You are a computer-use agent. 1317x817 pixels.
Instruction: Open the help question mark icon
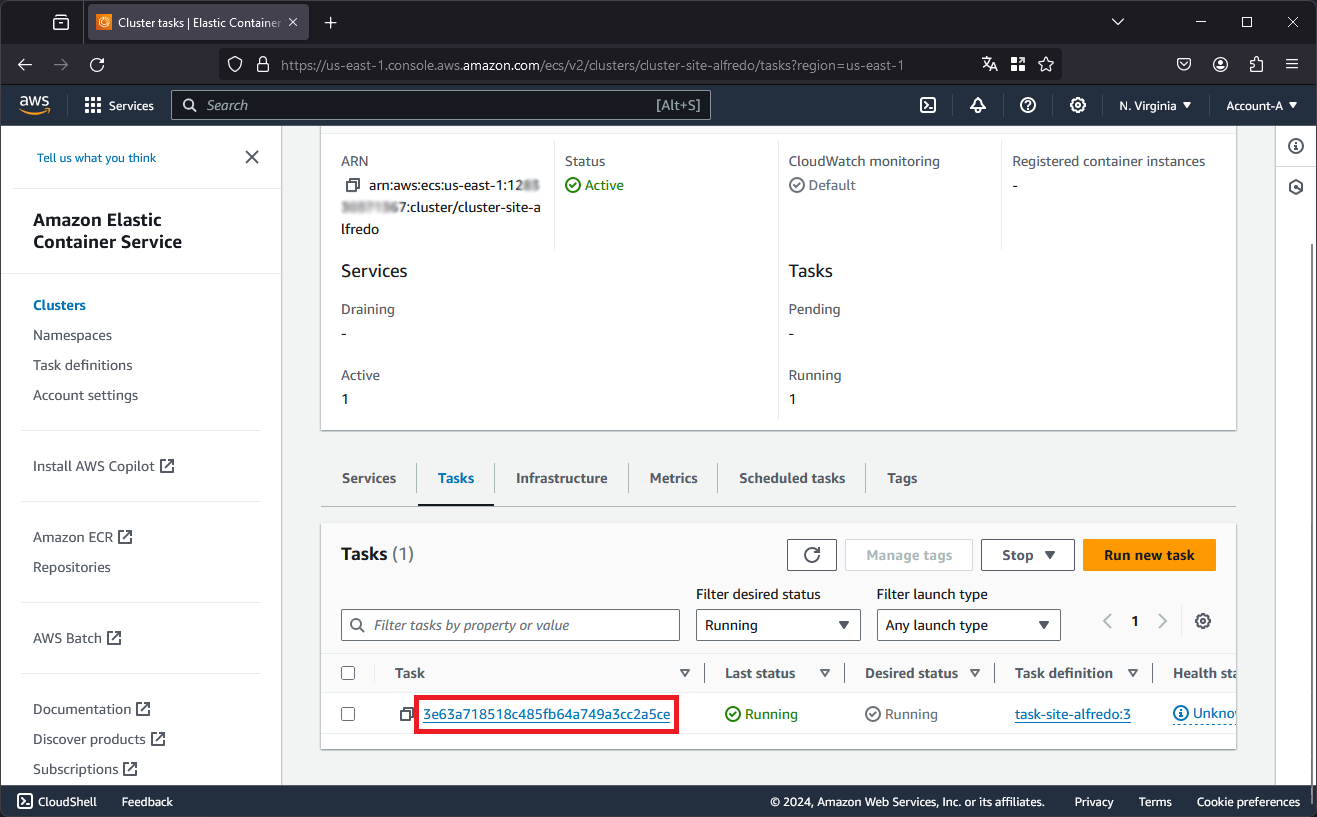(x=1028, y=105)
